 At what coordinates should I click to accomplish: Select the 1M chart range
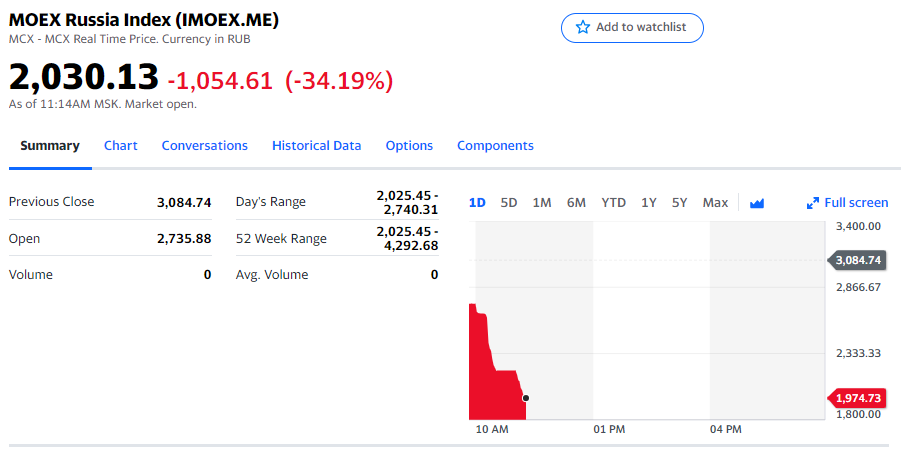point(542,203)
